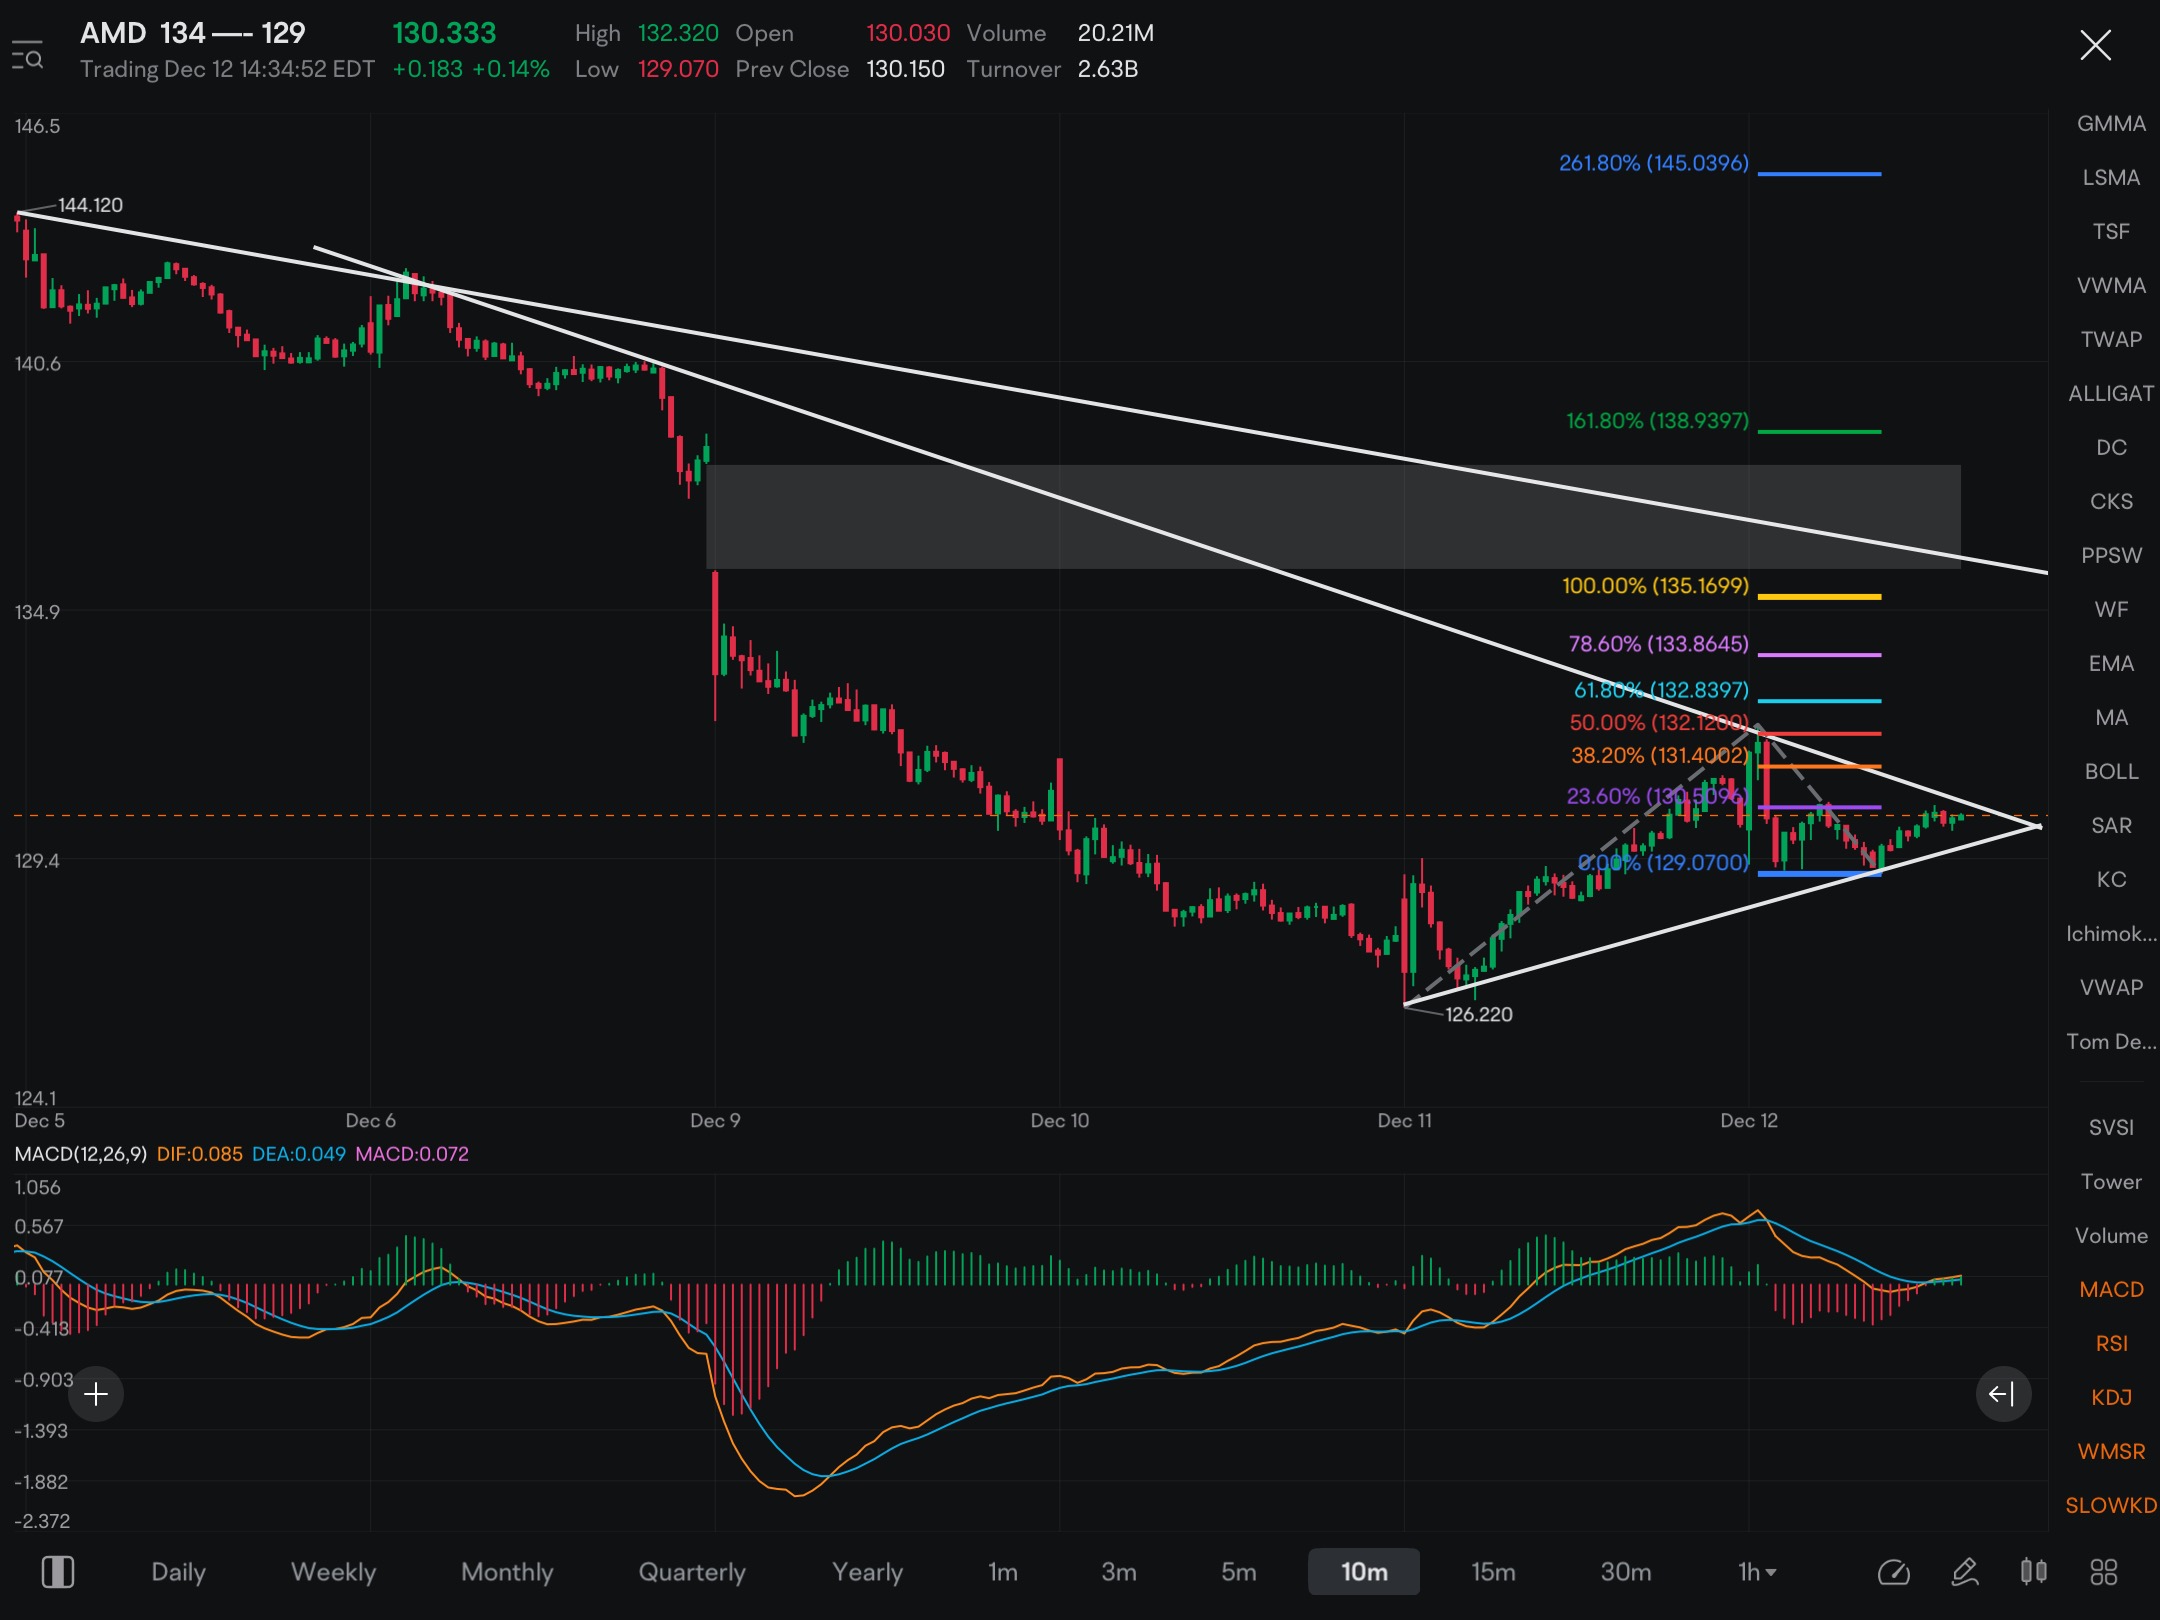Viewport: 2160px width, 1620px height.
Task: Select the 3m interval
Action: [x=1119, y=1572]
